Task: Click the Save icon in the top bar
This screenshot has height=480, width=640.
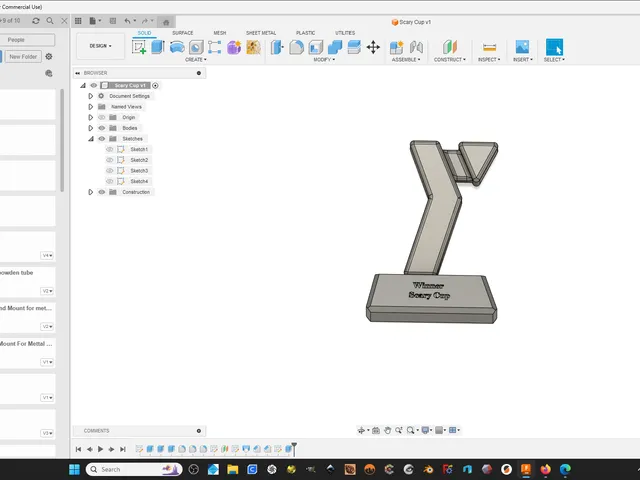Action: tap(113, 21)
